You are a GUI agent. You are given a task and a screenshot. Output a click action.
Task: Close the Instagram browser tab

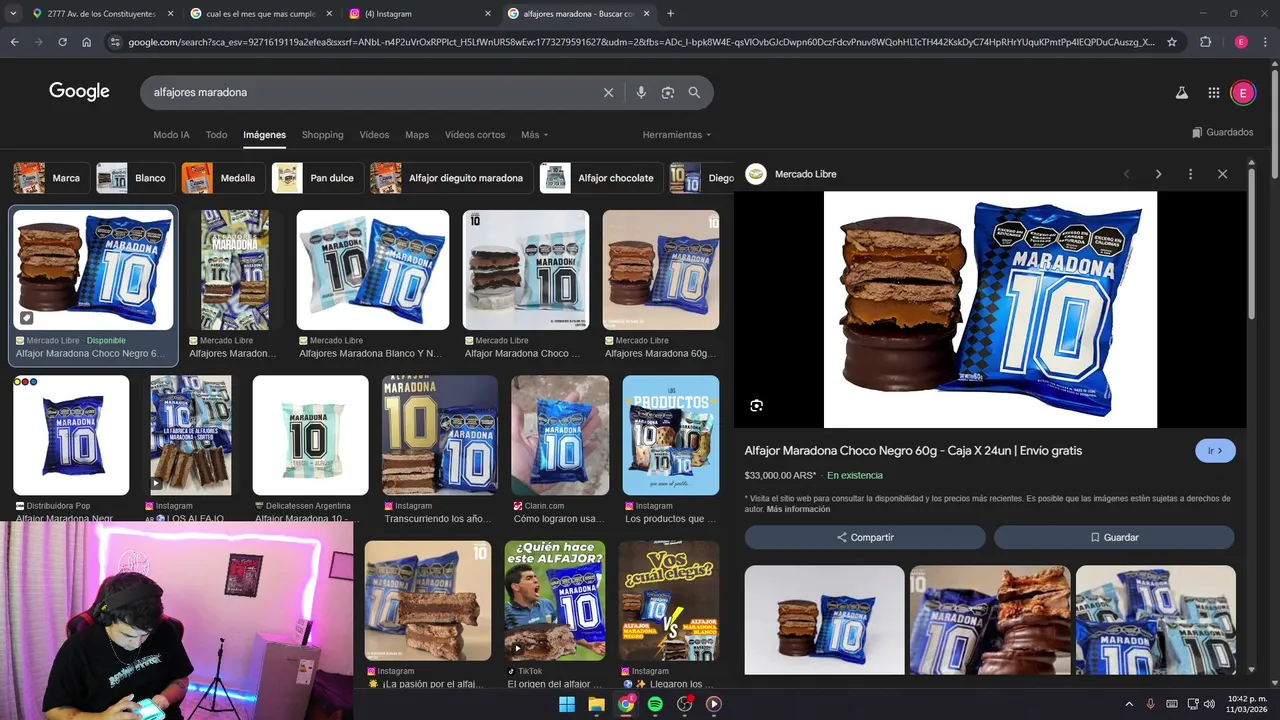pyautogui.click(x=488, y=14)
